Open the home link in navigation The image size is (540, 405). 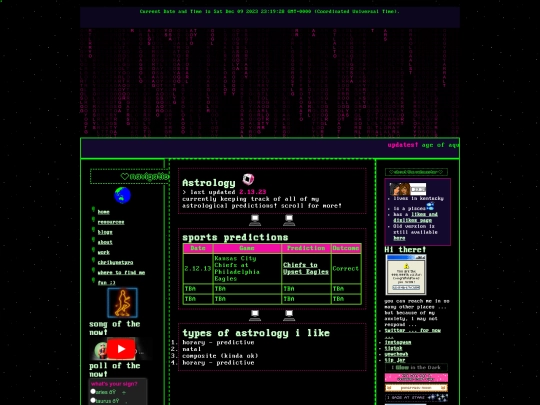103,212
